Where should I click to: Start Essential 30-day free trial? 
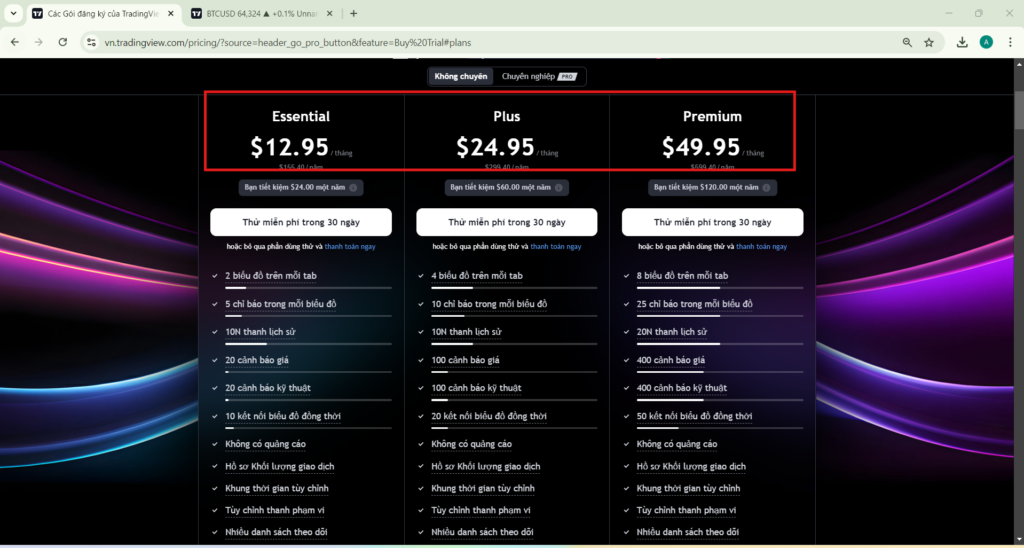click(301, 222)
